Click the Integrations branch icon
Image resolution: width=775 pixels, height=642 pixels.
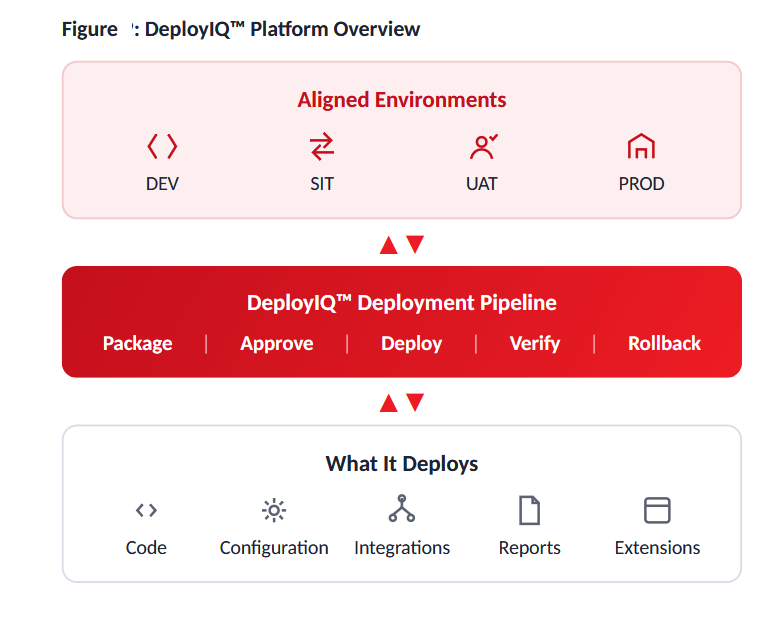(x=402, y=509)
